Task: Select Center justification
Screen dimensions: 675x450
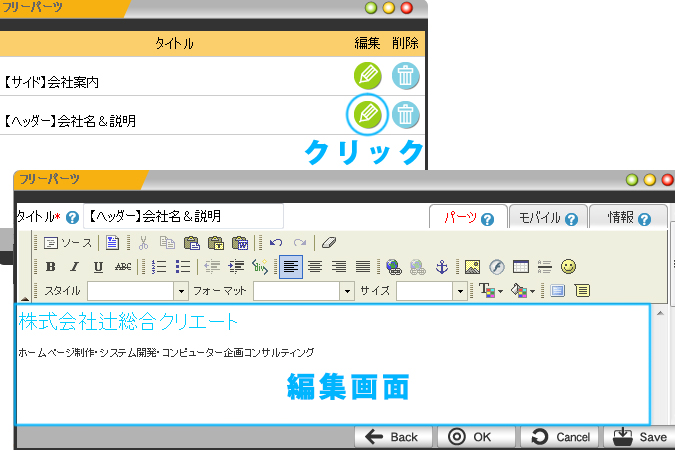Action: (x=315, y=267)
